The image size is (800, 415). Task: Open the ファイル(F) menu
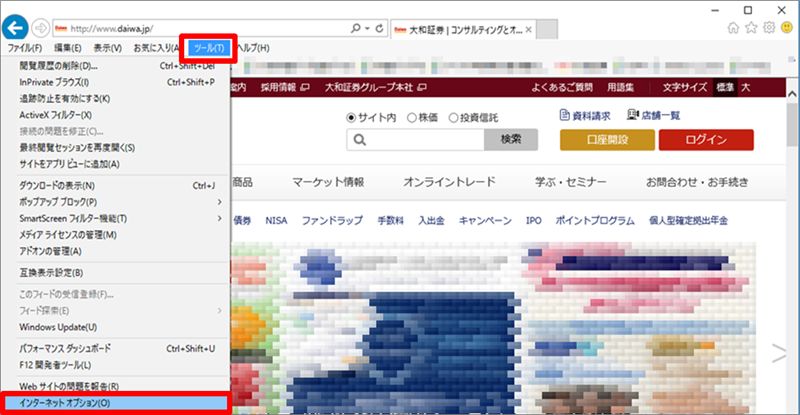(x=24, y=48)
